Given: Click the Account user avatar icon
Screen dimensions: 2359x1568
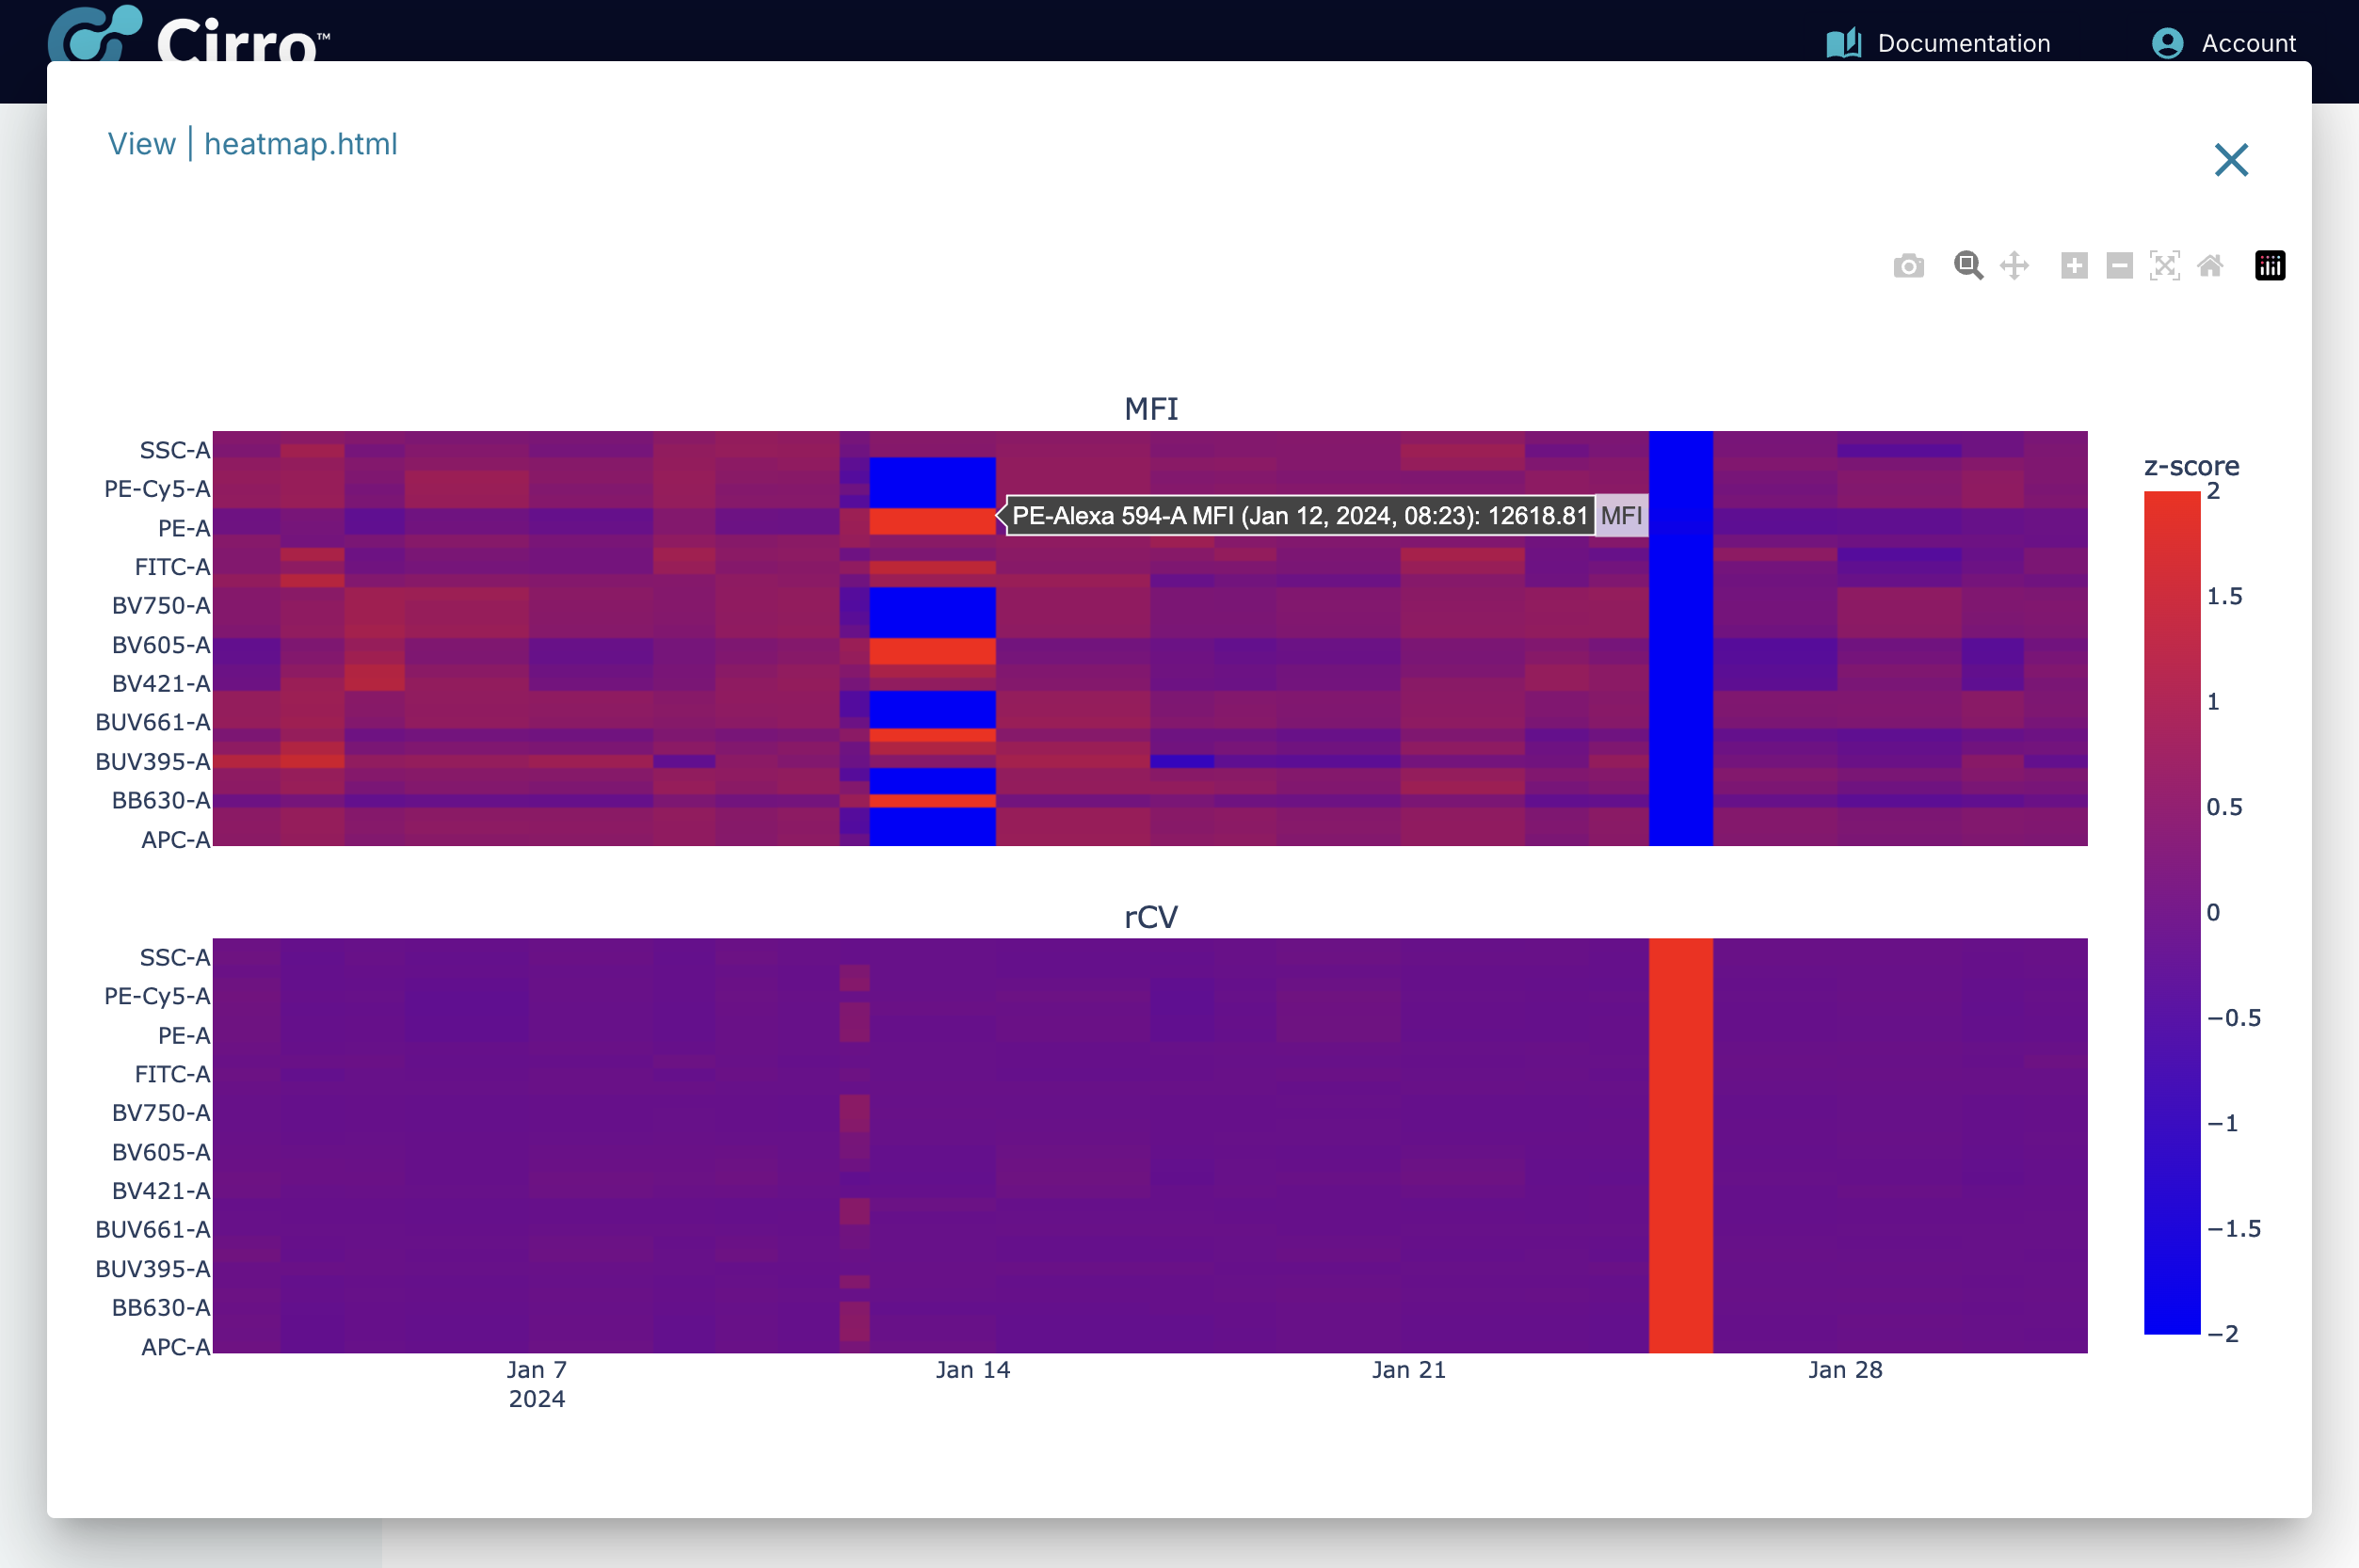Looking at the screenshot, I should point(2167,43).
